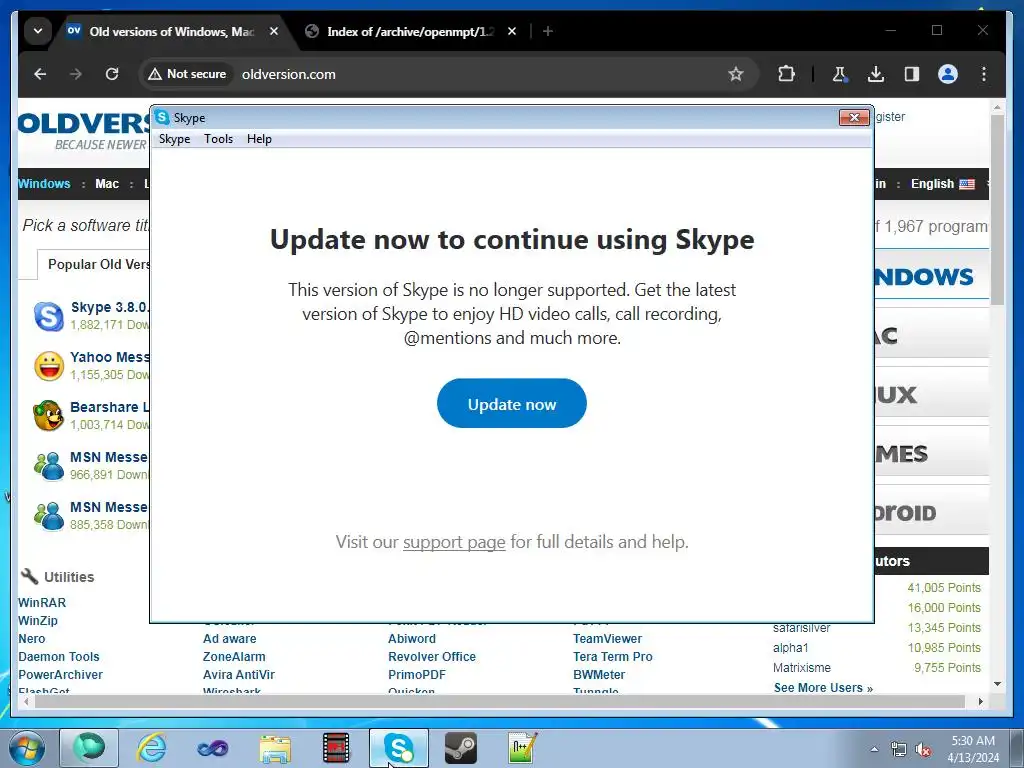This screenshot has height=768, width=1024.
Task: Open the Bearshare link
Action: coord(110,407)
